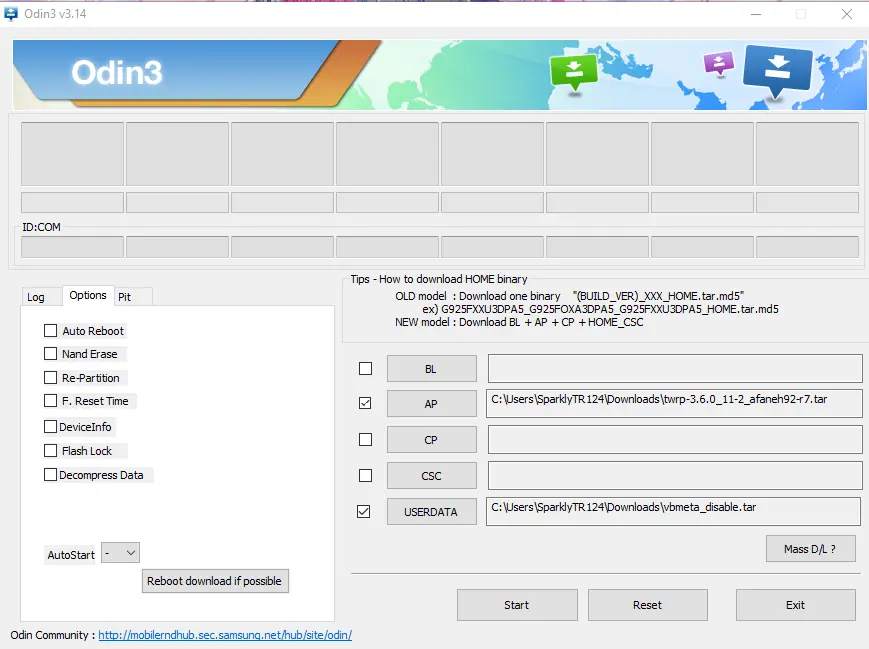Click the Mass D/L ? button
The image size is (869, 649).
[x=810, y=549]
